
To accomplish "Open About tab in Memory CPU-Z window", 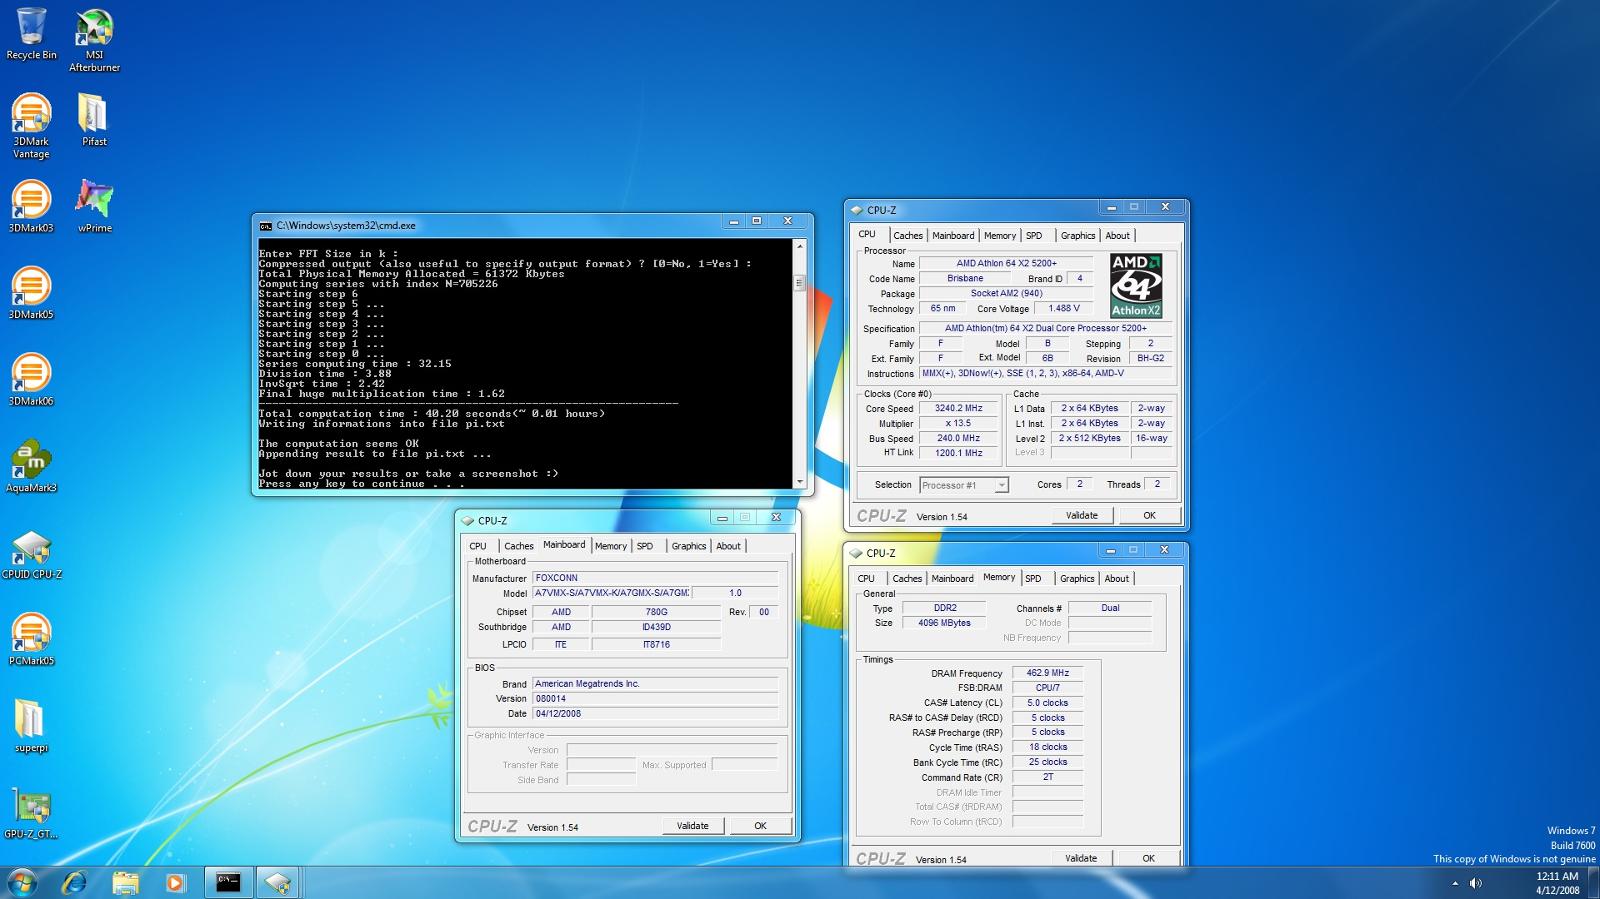I will 1117,579.
